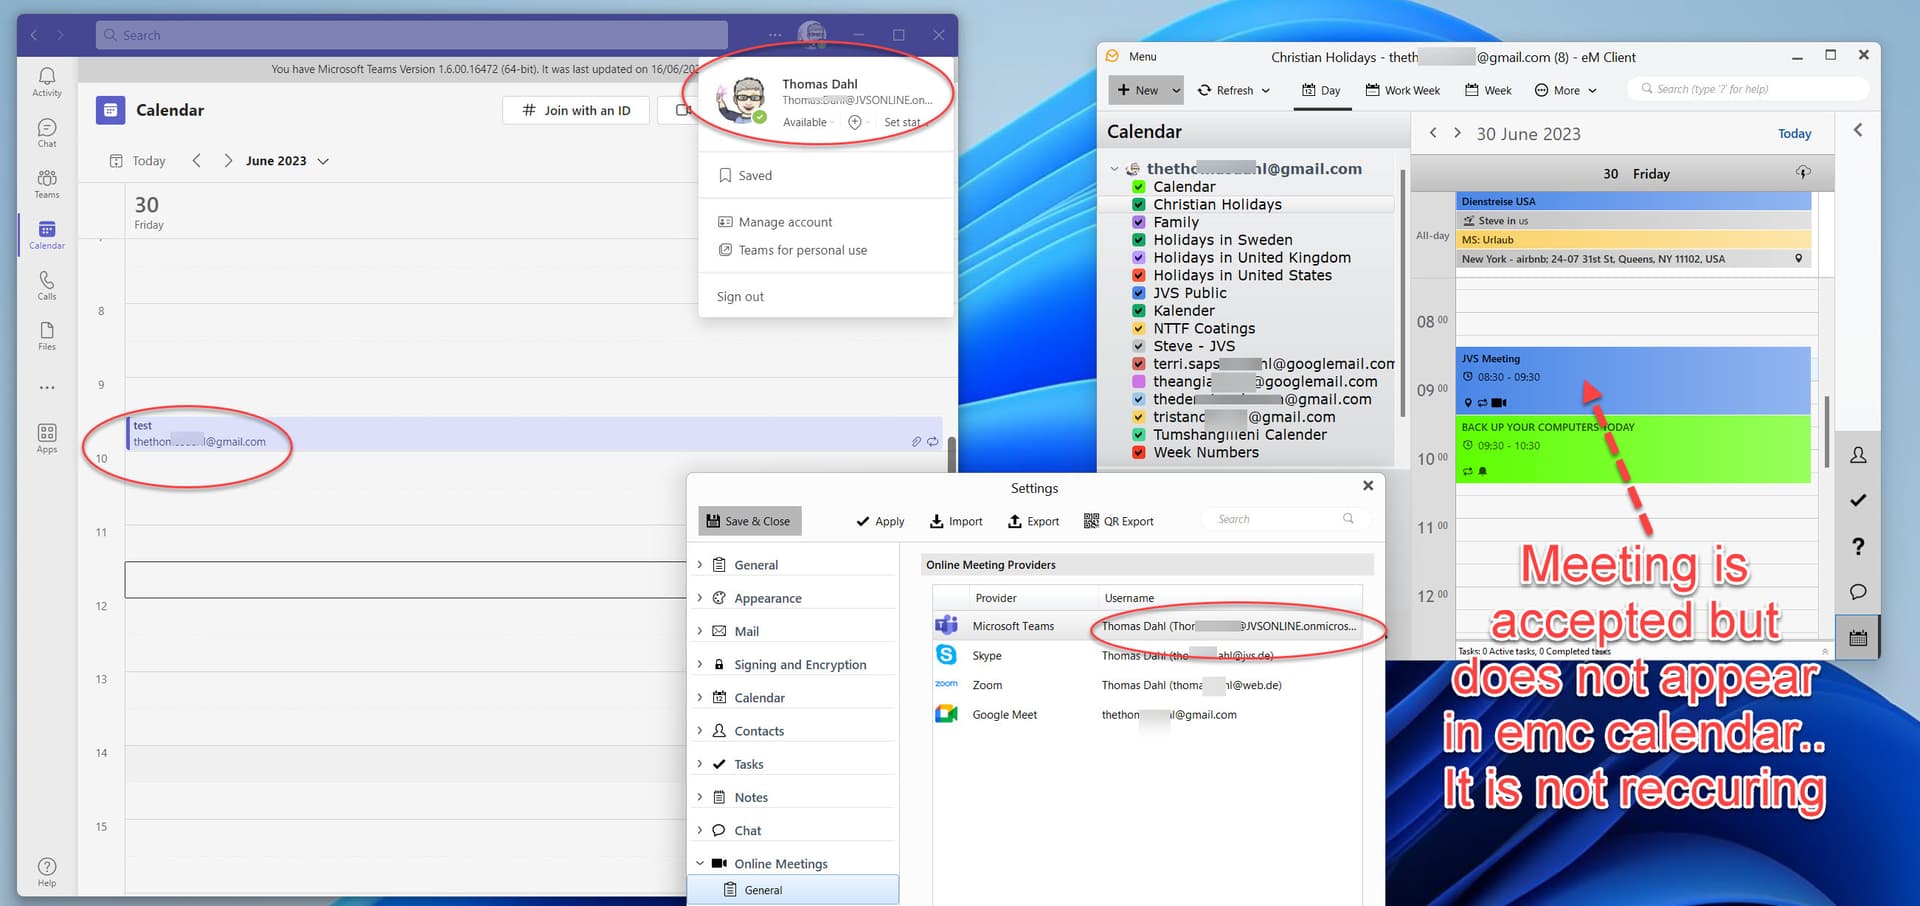The image size is (1920, 906).
Task: Open JVS Meeting event
Action: click(1633, 380)
